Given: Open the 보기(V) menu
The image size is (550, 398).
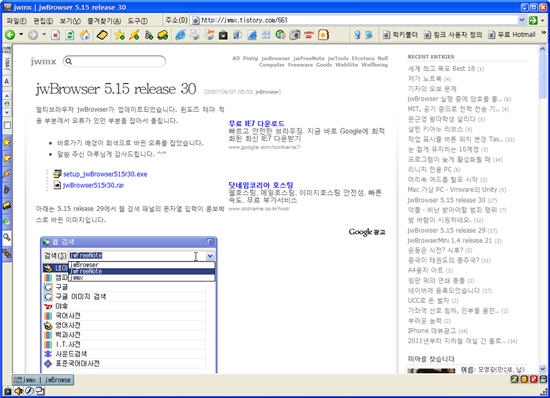Looking at the screenshot, I should tap(70, 21).
